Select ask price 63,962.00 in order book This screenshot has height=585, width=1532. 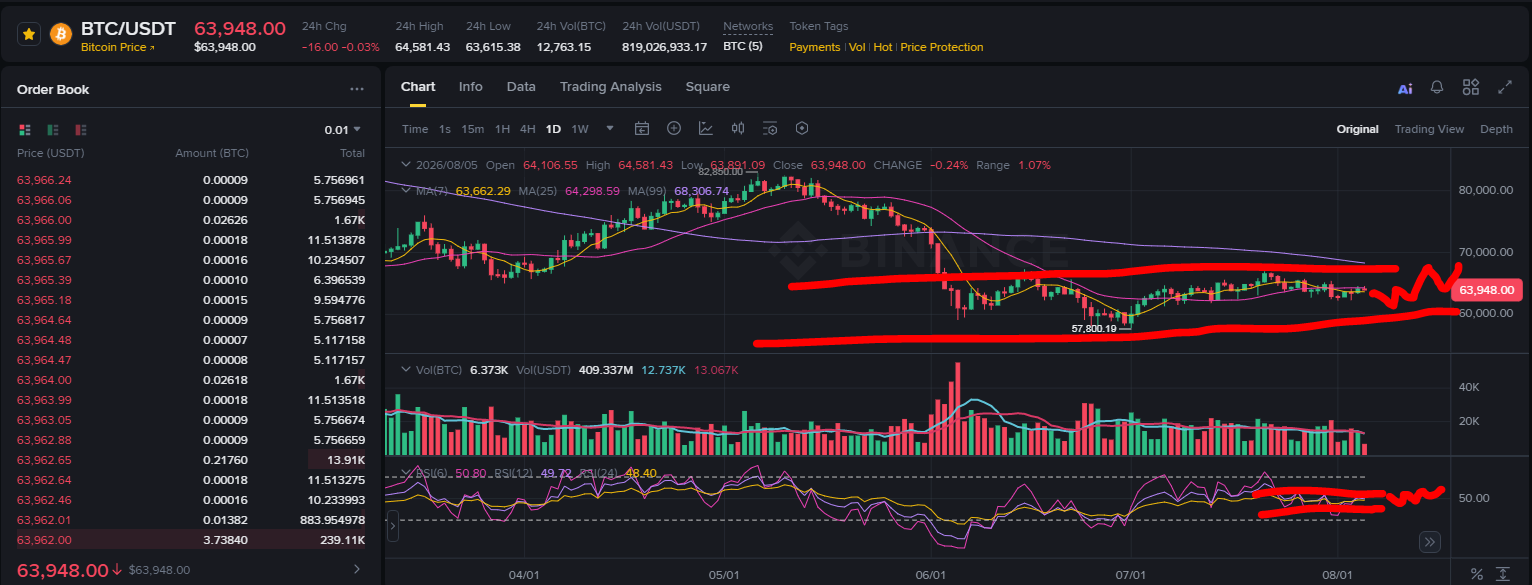[44, 540]
